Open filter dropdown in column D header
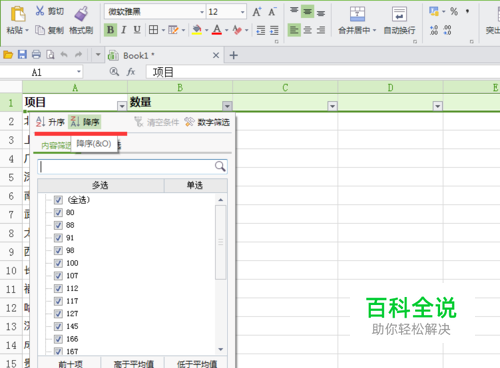 438,106
